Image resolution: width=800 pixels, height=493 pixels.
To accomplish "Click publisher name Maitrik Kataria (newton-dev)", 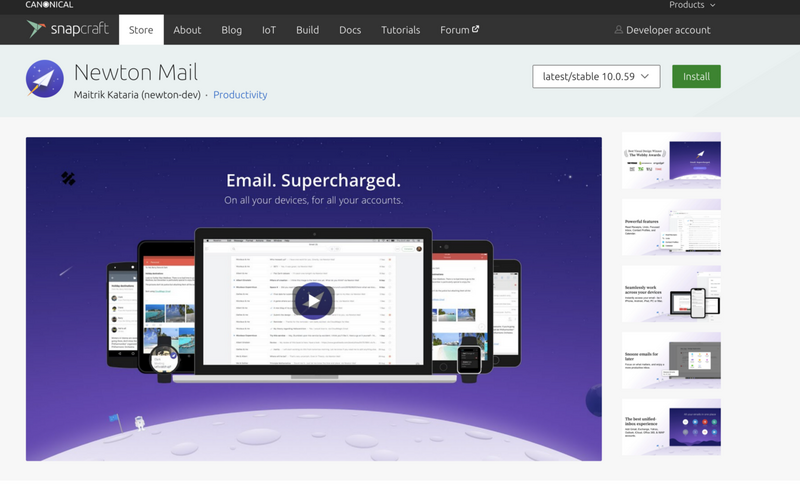I will click(137, 95).
